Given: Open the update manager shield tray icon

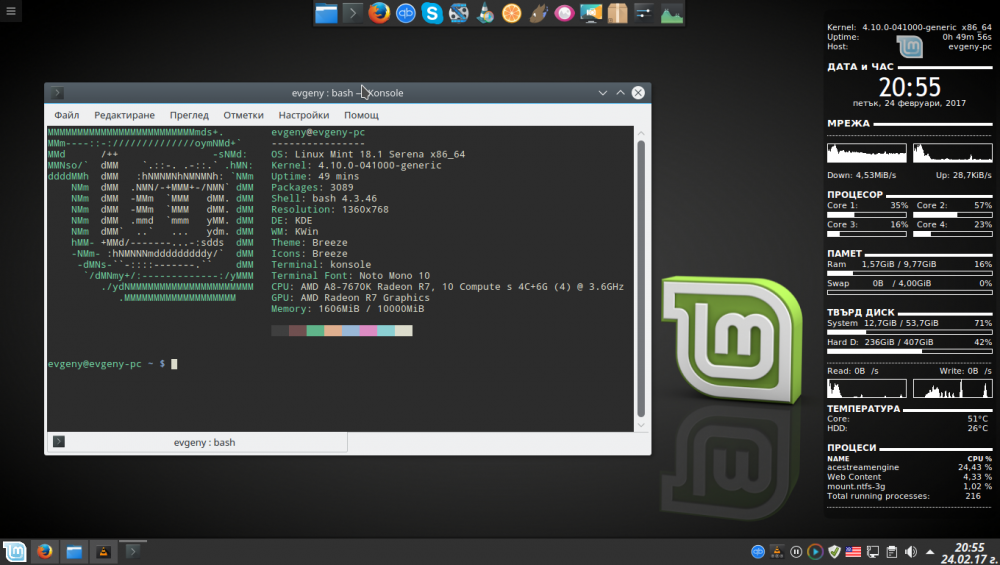Looking at the screenshot, I should [834, 552].
